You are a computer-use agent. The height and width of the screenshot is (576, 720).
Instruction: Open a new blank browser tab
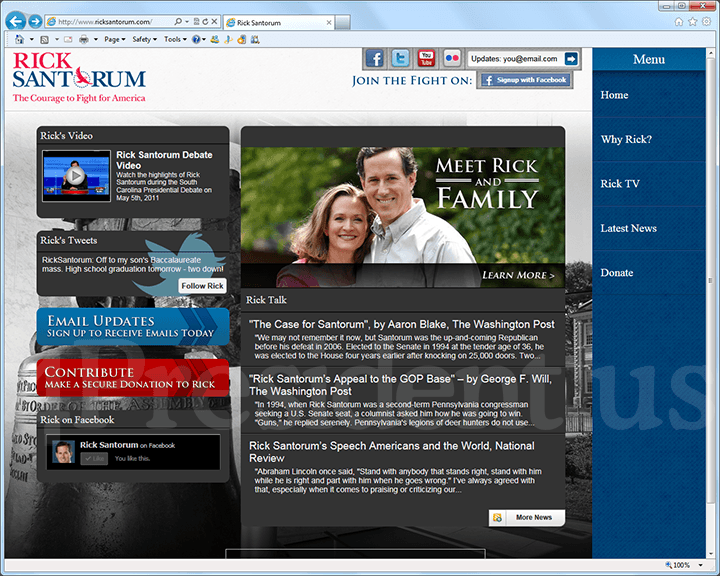(343, 23)
